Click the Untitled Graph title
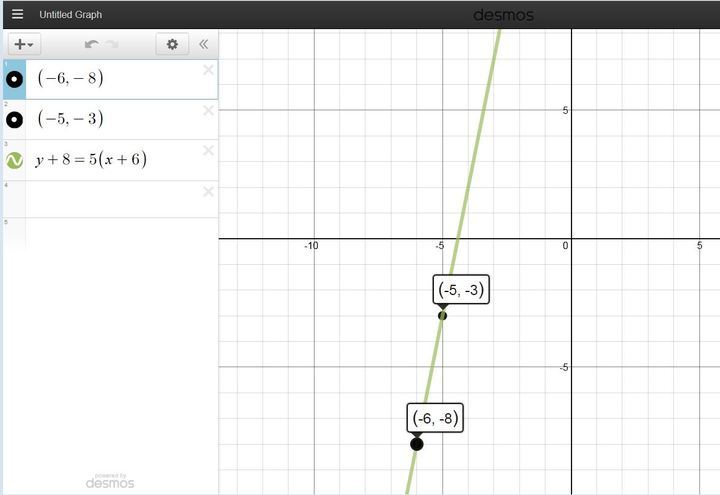This screenshot has height=495, width=720. point(70,15)
